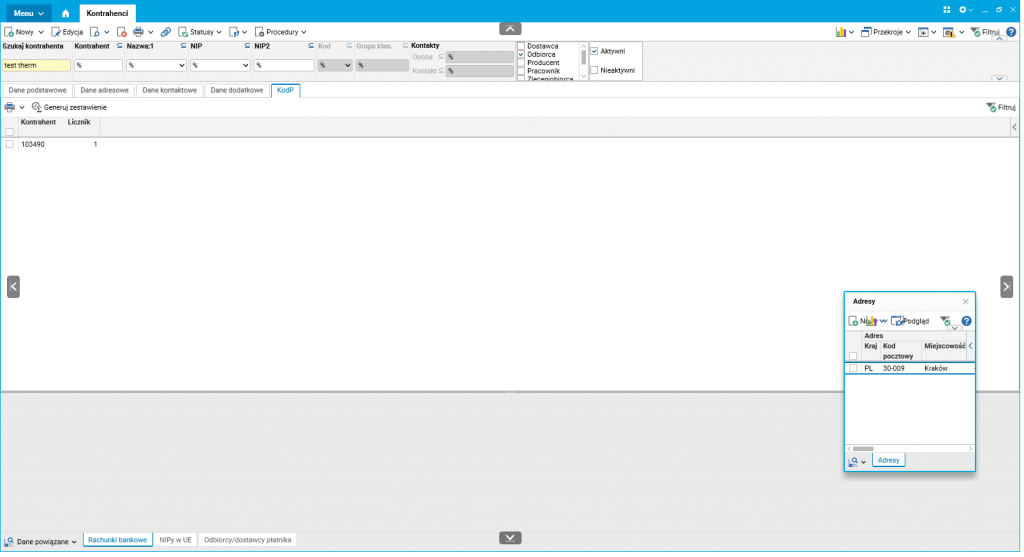Open help icon in the Adresy panel

tap(967, 321)
